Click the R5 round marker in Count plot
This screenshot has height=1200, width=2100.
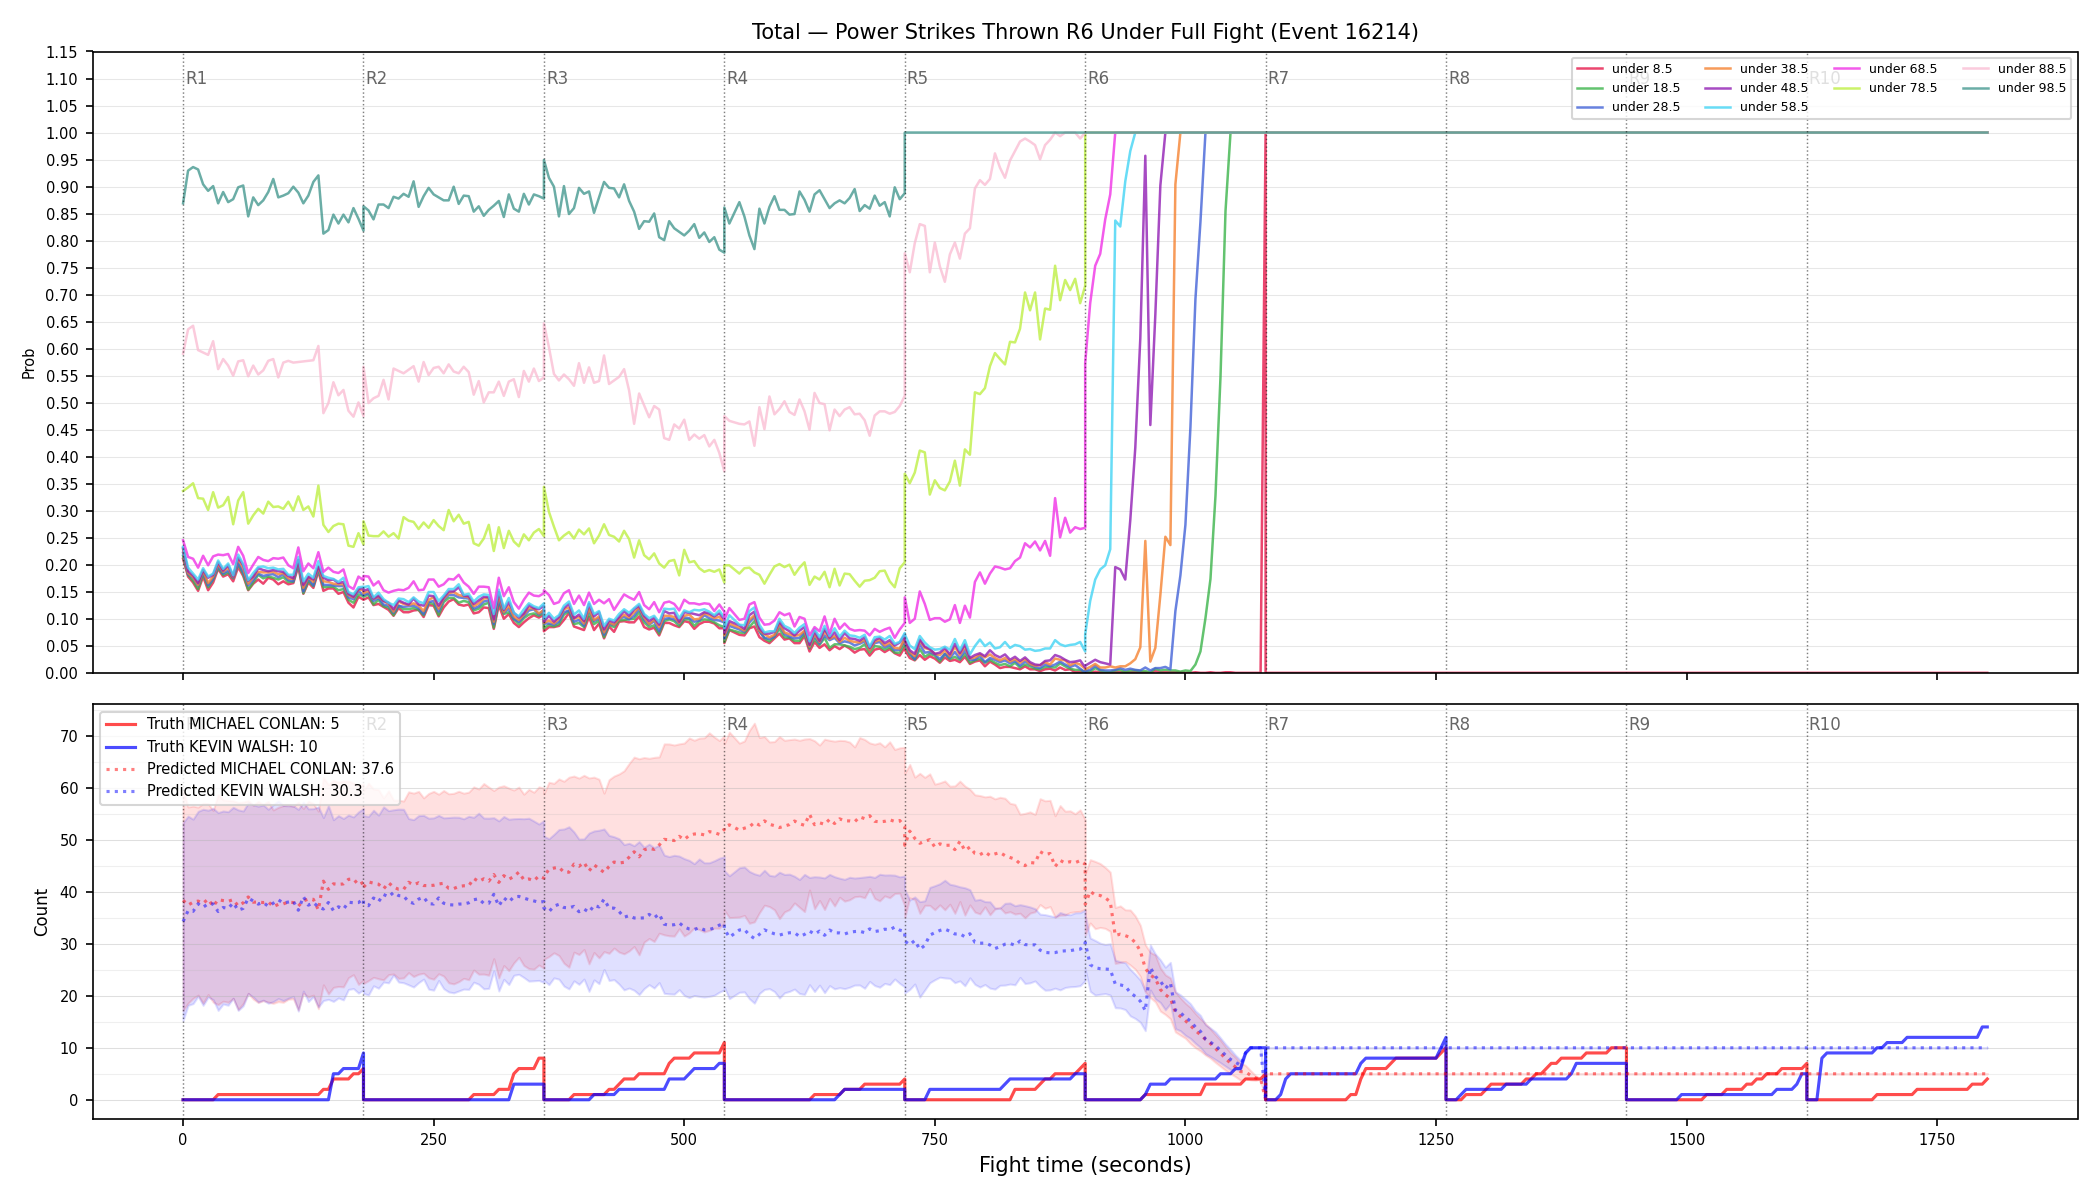(917, 724)
